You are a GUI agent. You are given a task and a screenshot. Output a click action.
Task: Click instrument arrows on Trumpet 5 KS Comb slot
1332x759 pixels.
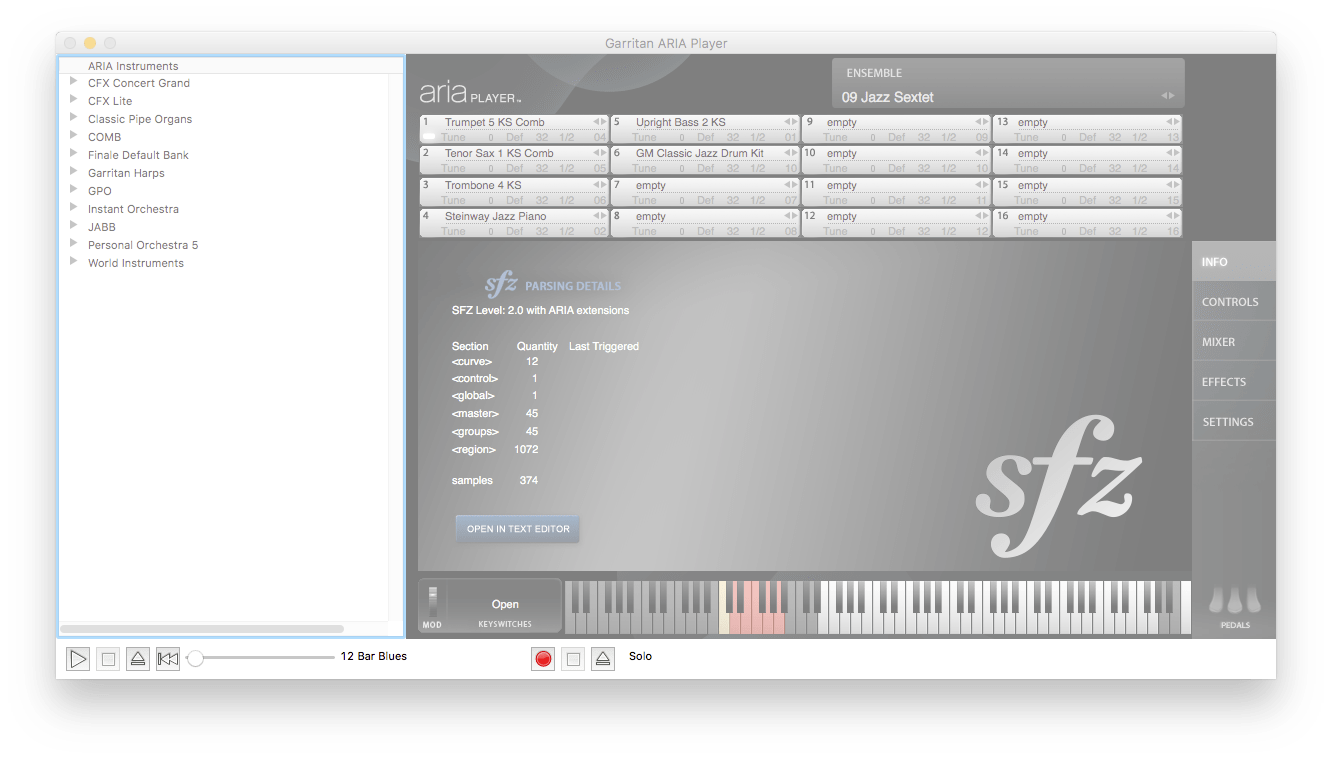pyautogui.click(x=599, y=122)
